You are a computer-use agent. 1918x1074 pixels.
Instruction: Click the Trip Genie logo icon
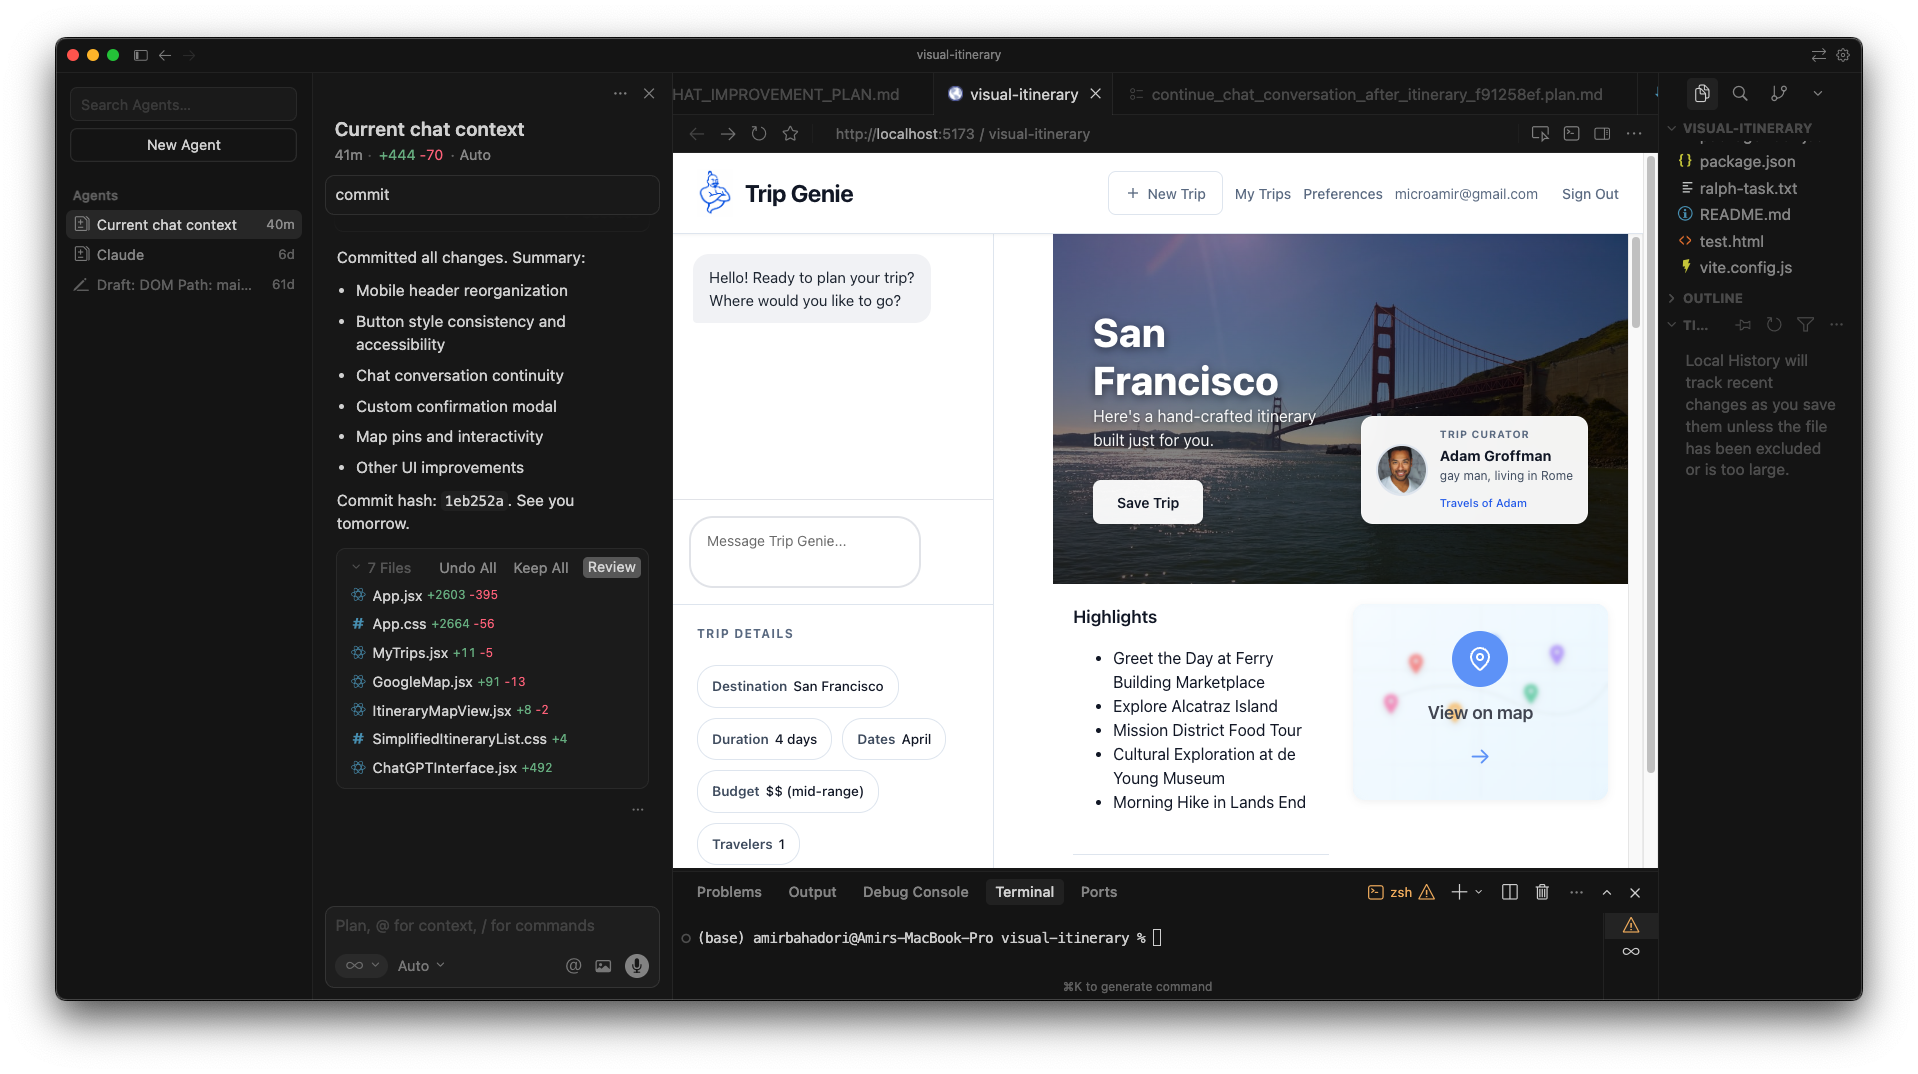click(714, 192)
